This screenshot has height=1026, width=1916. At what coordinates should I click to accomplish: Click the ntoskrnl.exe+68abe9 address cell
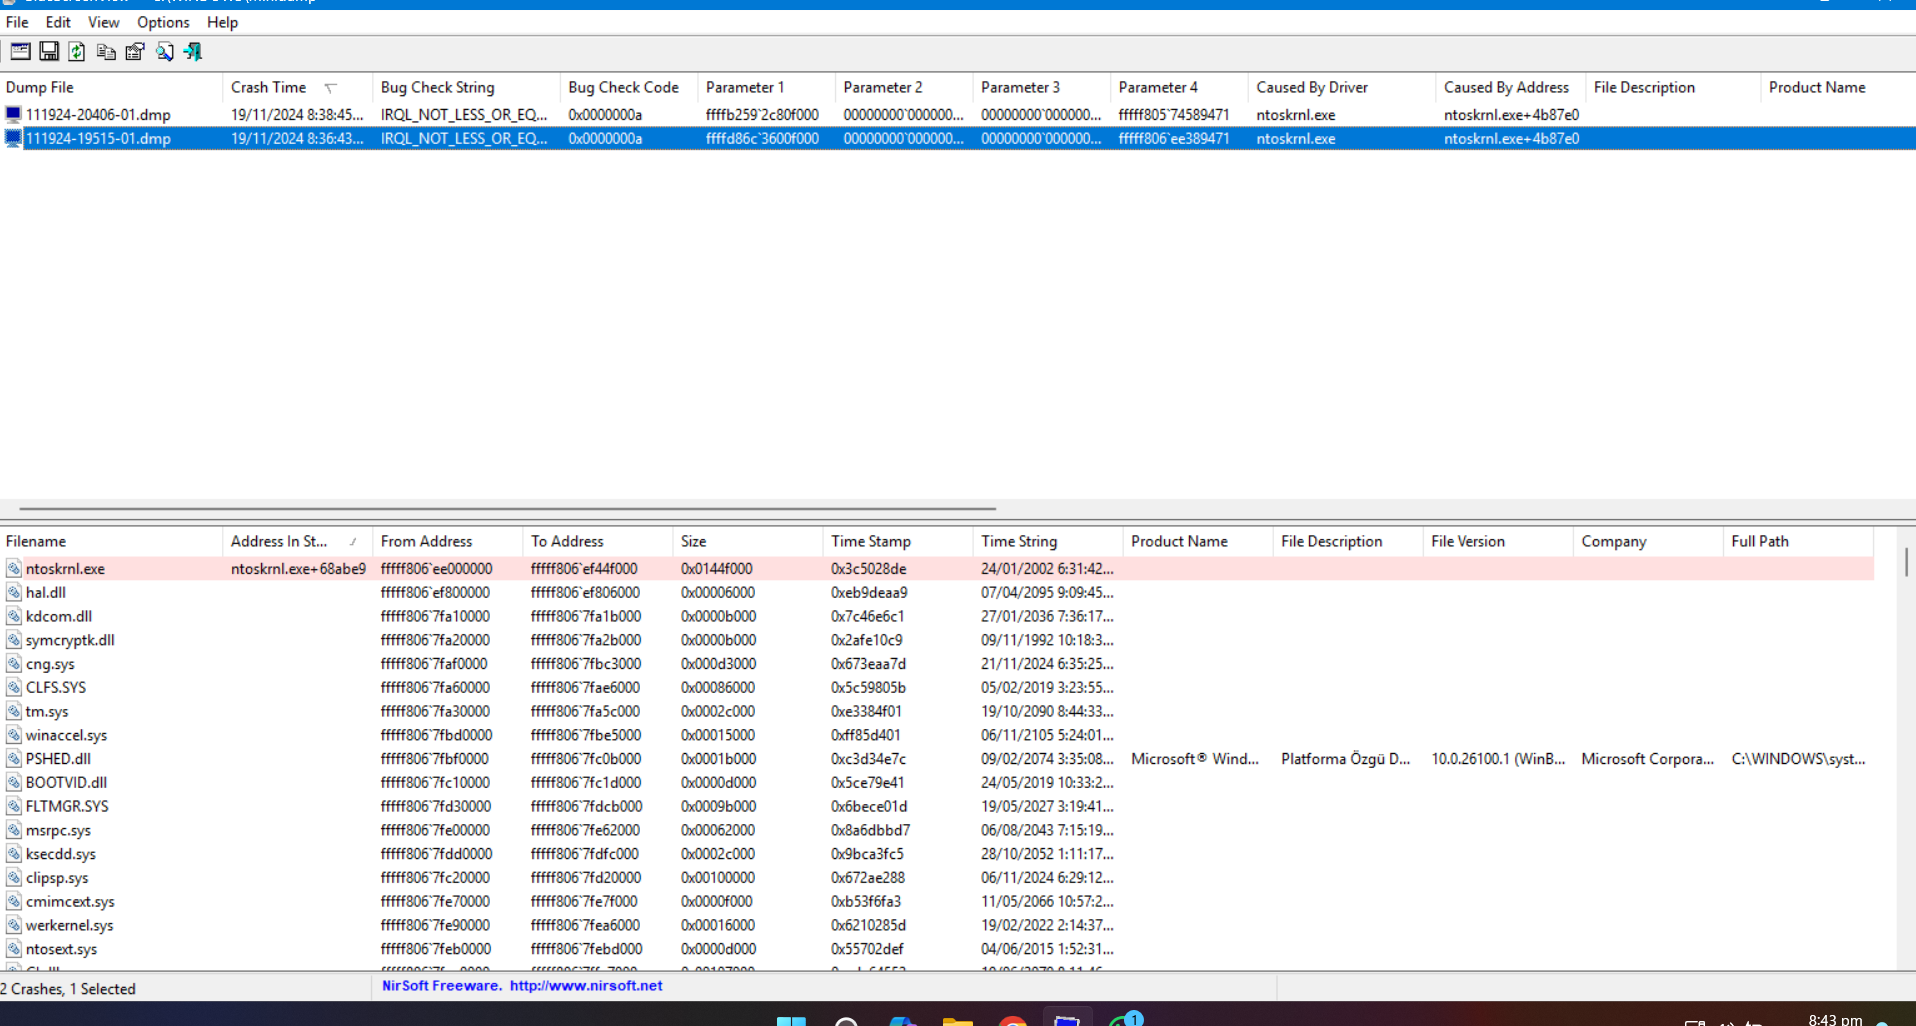(298, 569)
